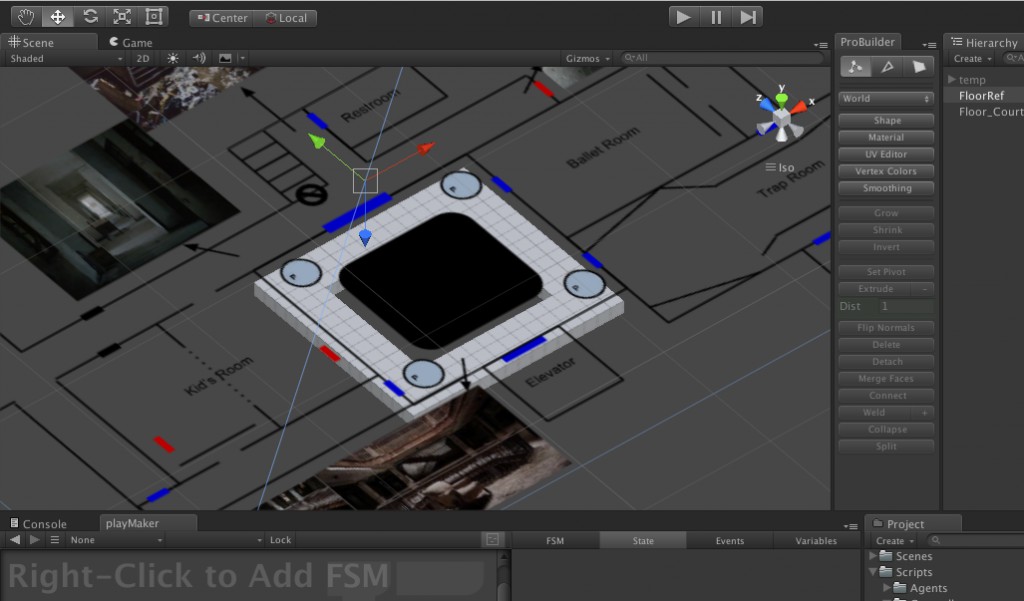The height and width of the screenshot is (601, 1024).
Task: Open the Console tab
Action: tap(38, 524)
